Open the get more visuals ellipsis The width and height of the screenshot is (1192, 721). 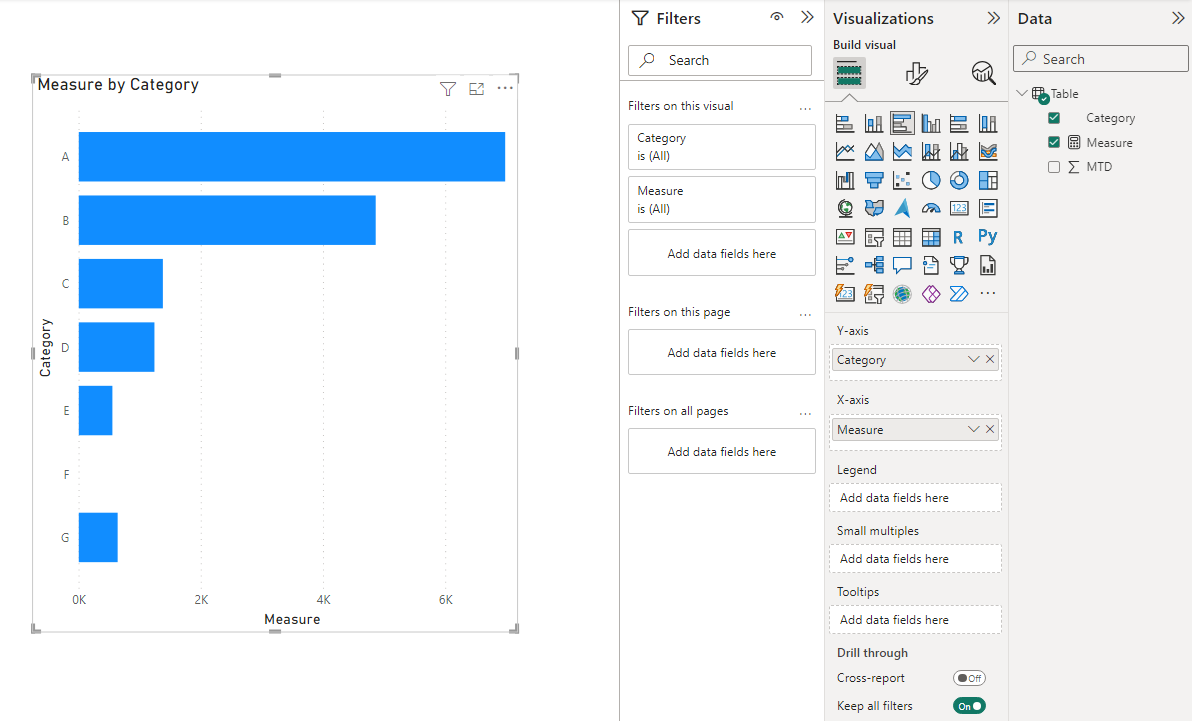coord(988,294)
